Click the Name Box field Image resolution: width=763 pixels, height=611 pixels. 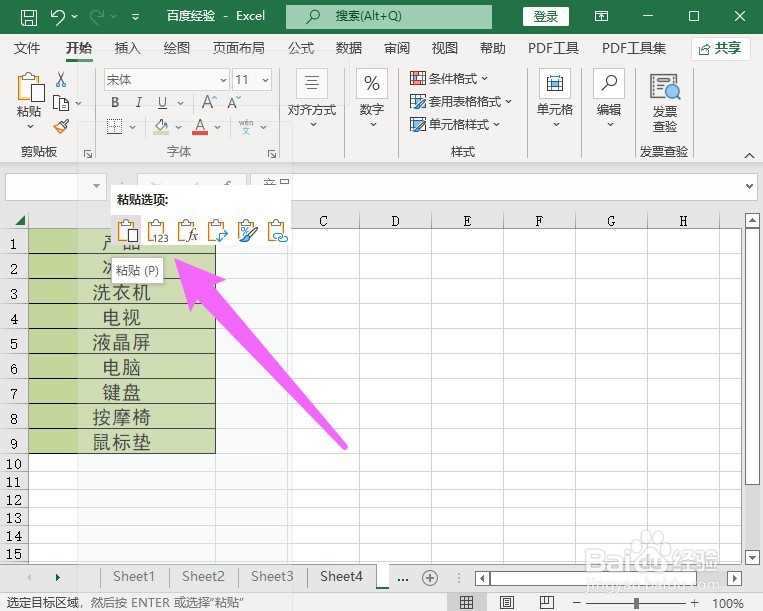[55, 186]
